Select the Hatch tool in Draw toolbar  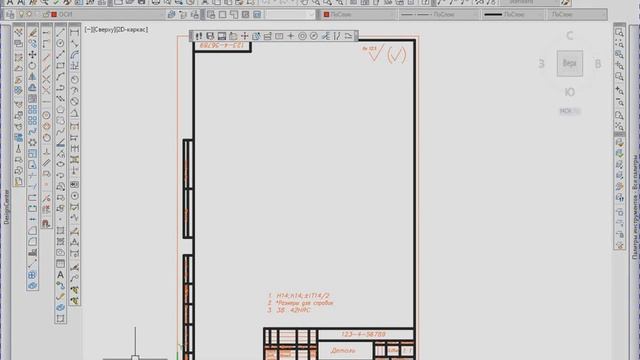[x=60, y=231]
